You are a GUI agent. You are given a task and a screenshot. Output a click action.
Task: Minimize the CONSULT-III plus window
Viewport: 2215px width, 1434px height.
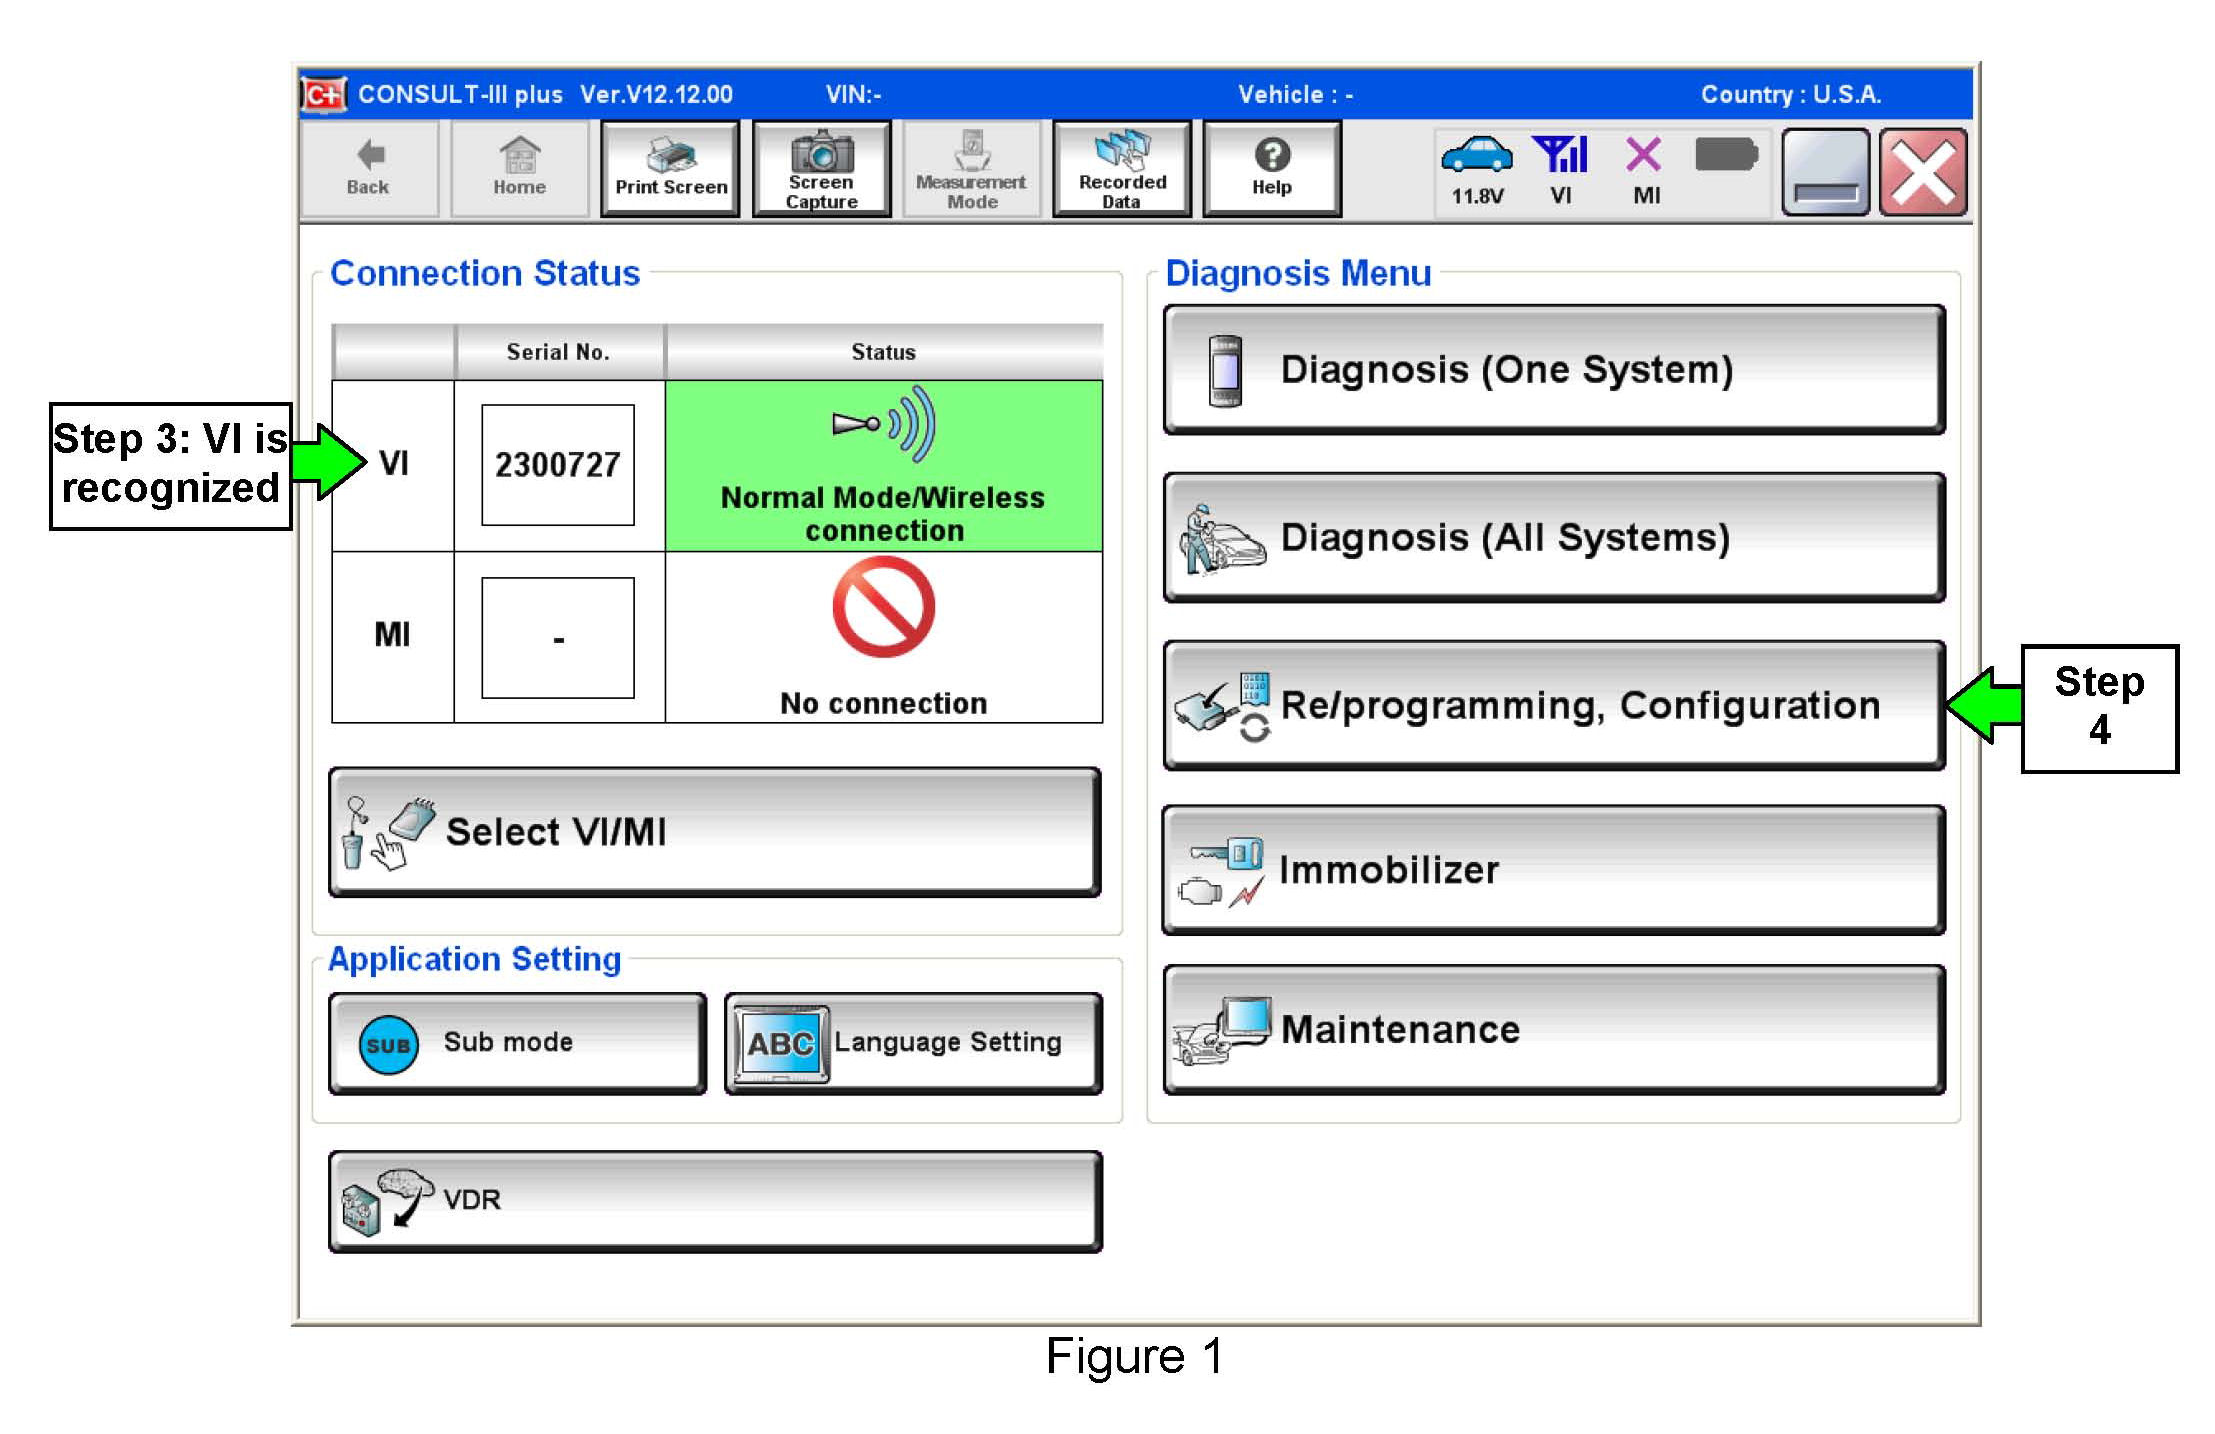coord(1825,172)
